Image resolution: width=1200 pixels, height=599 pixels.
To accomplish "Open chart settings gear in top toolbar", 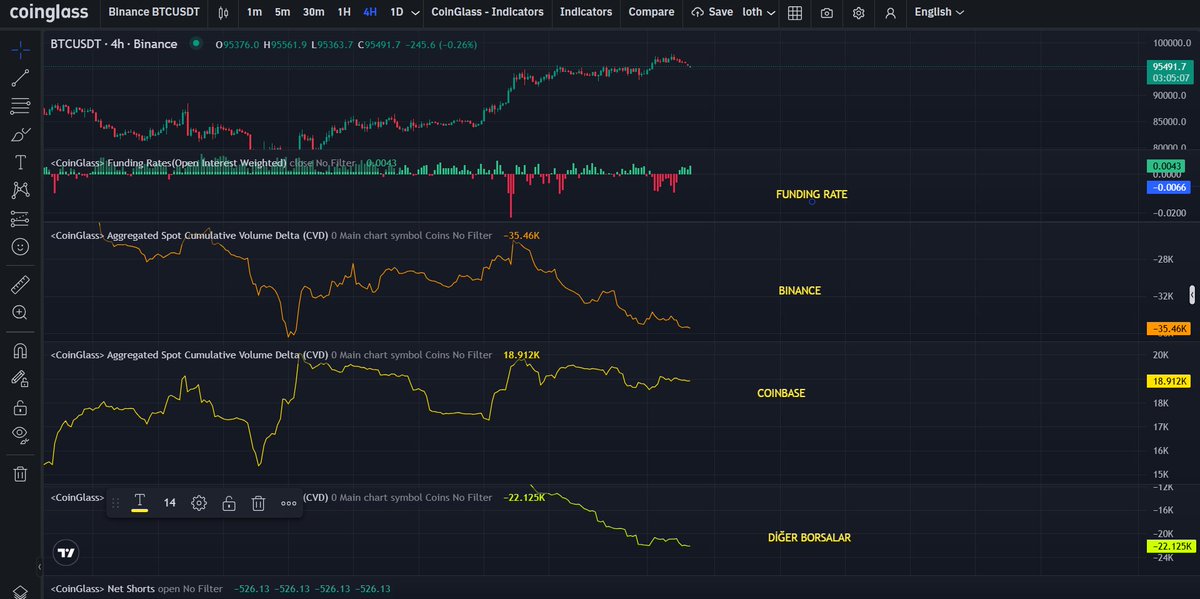I will tap(859, 13).
